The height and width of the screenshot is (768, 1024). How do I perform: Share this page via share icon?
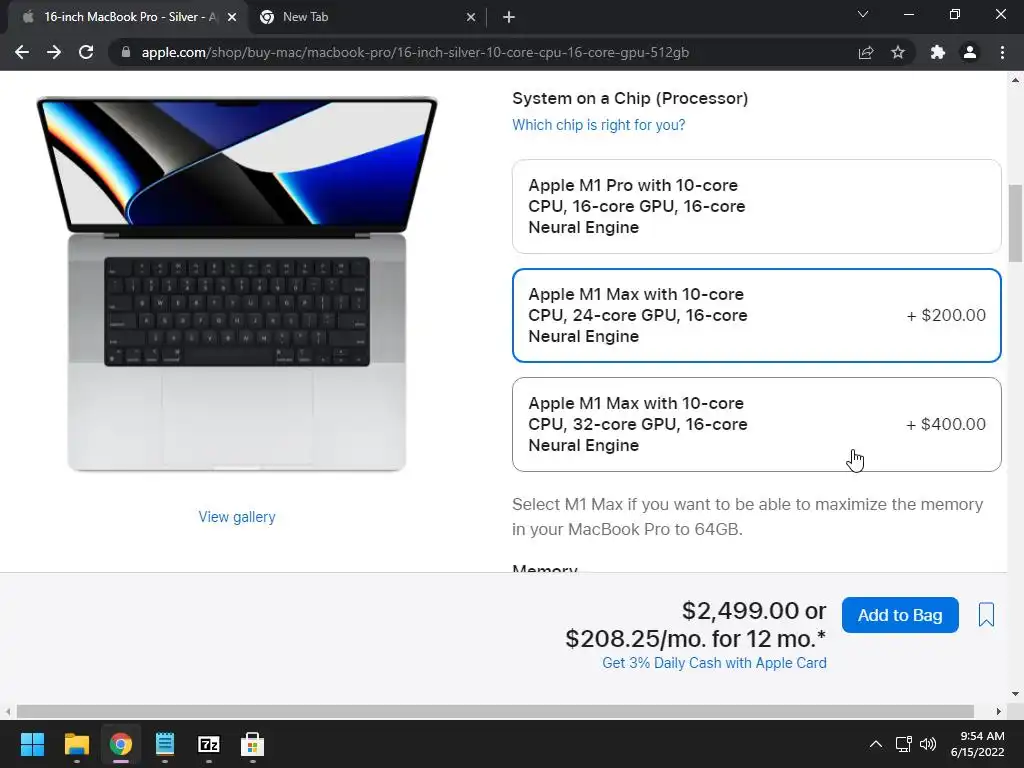tap(866, 52)
